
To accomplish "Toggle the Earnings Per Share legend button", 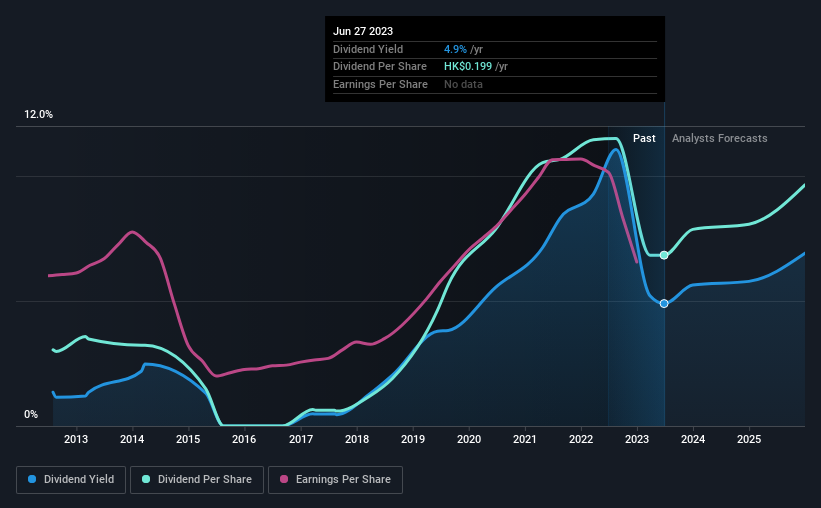I will tap(335, 480).
